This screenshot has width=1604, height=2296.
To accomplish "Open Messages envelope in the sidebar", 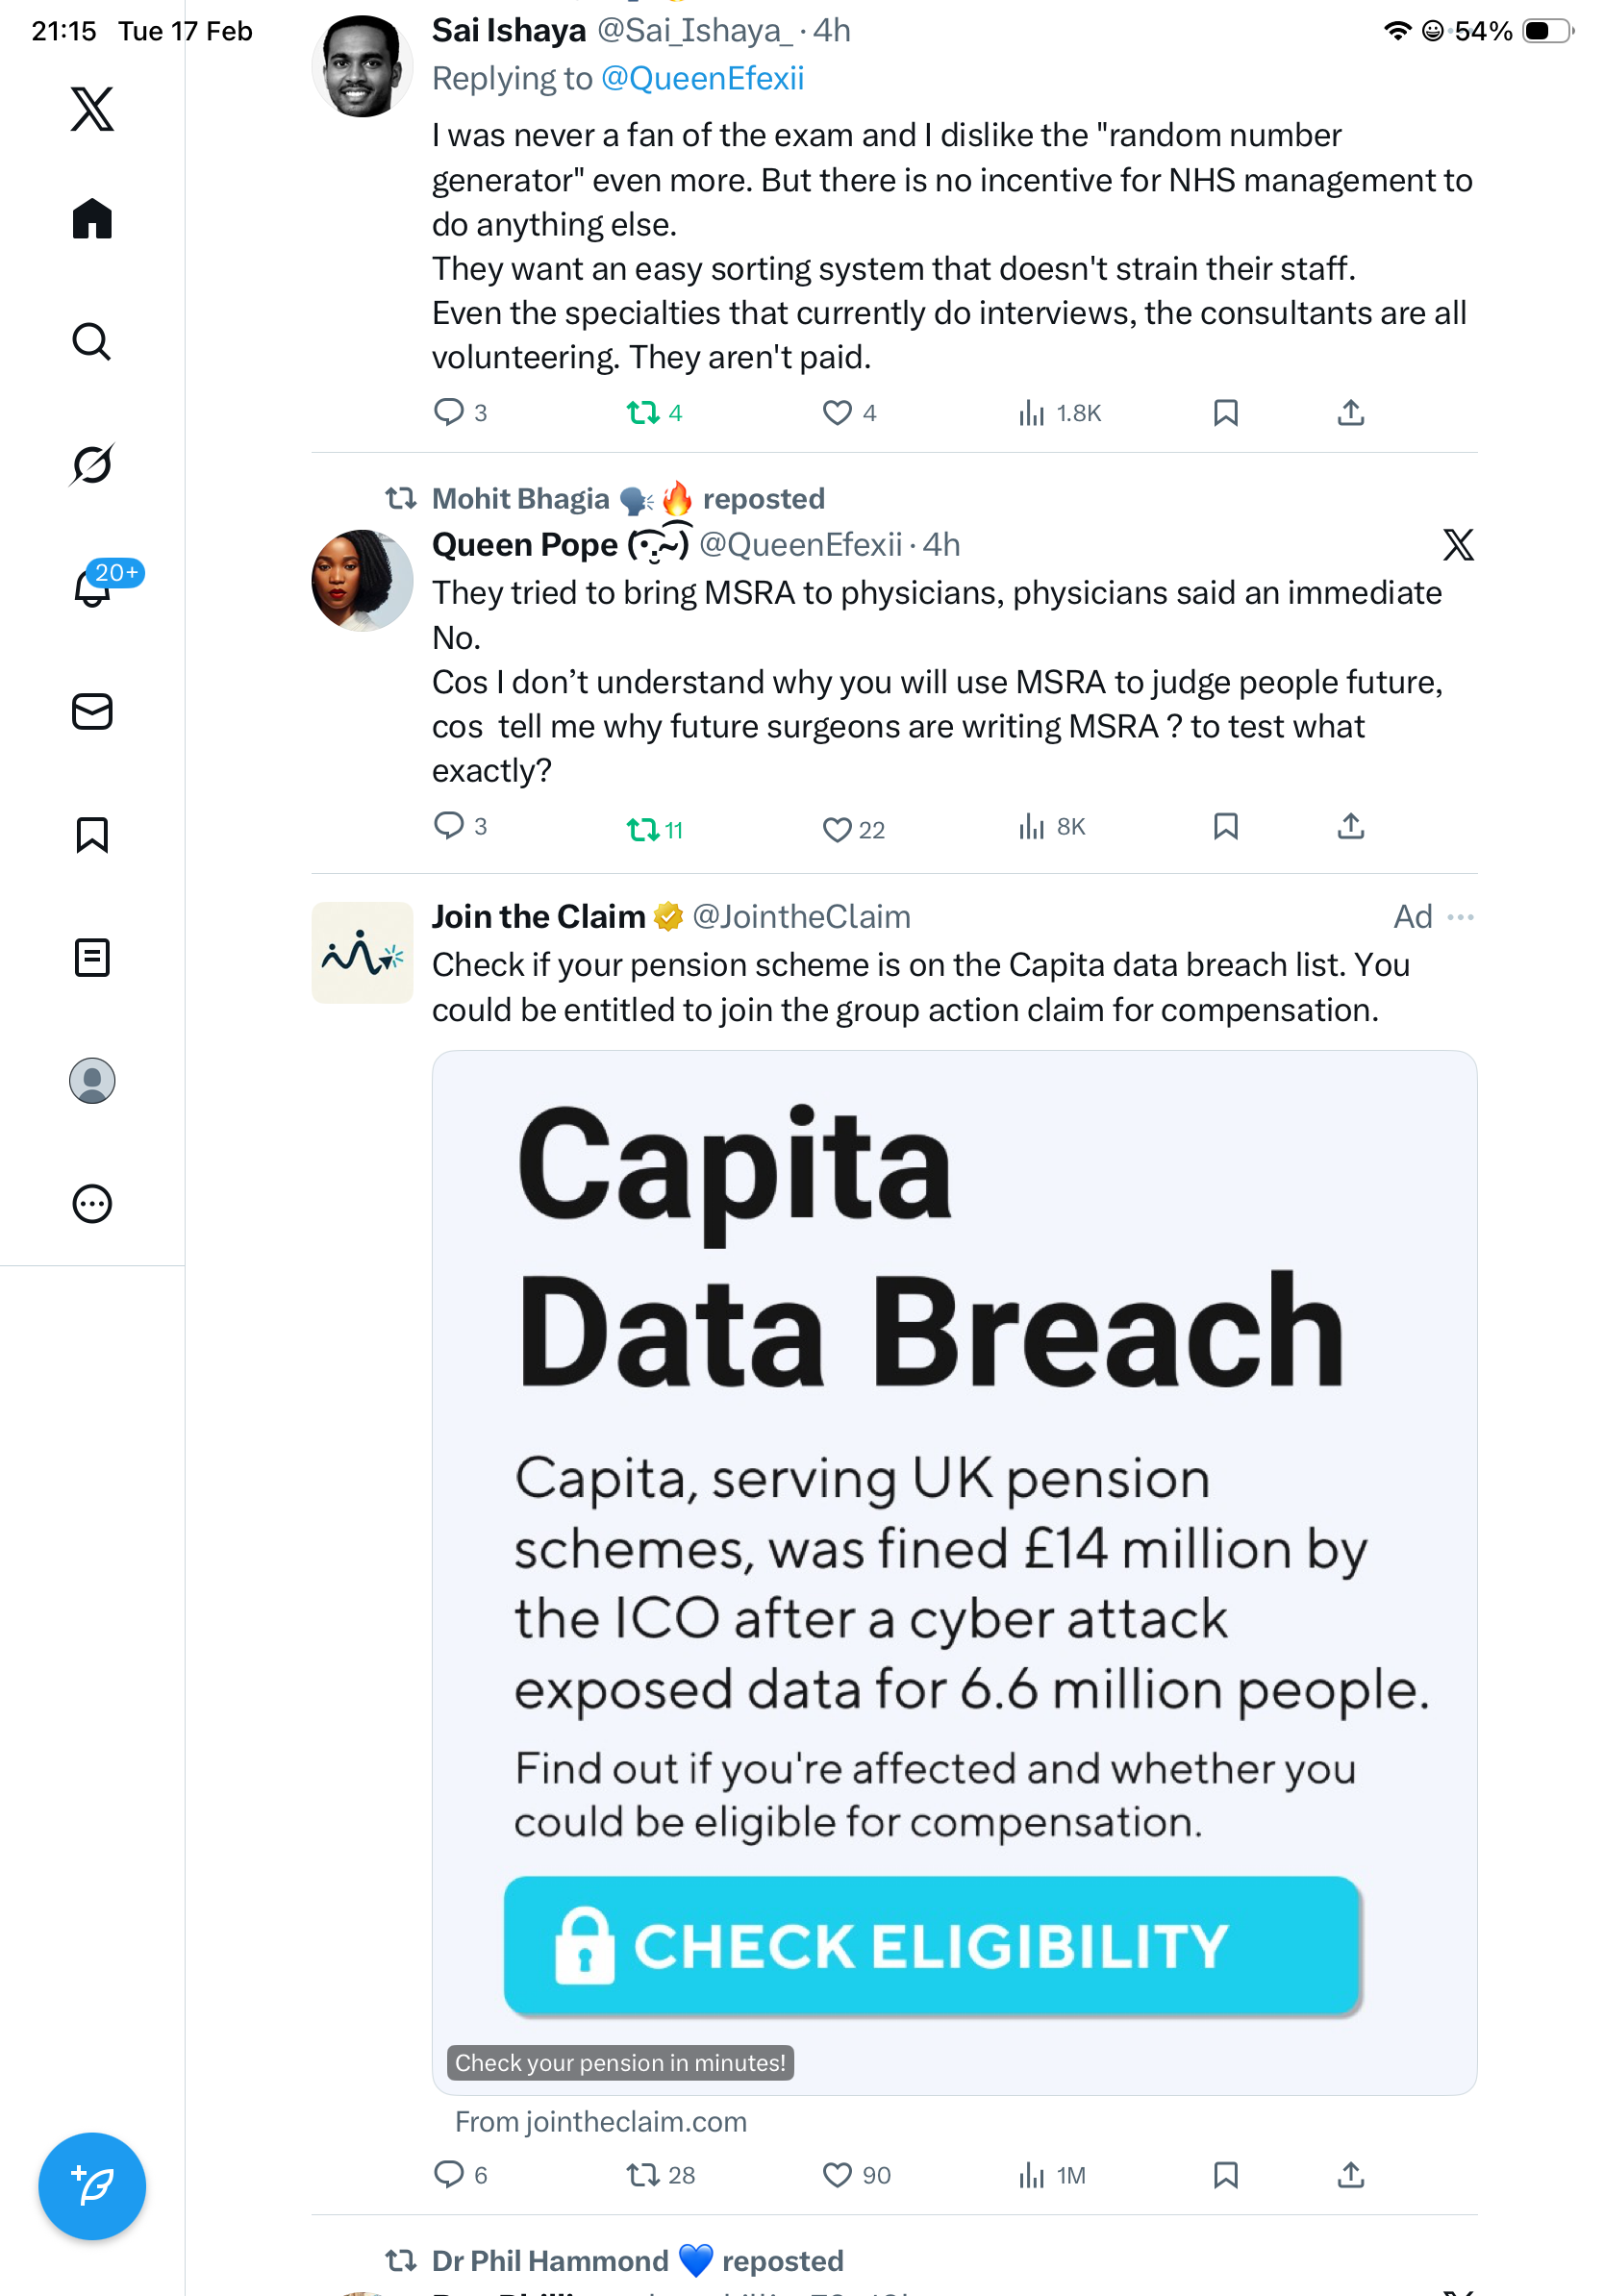I will pyautogui.click(x=92, y=712).
